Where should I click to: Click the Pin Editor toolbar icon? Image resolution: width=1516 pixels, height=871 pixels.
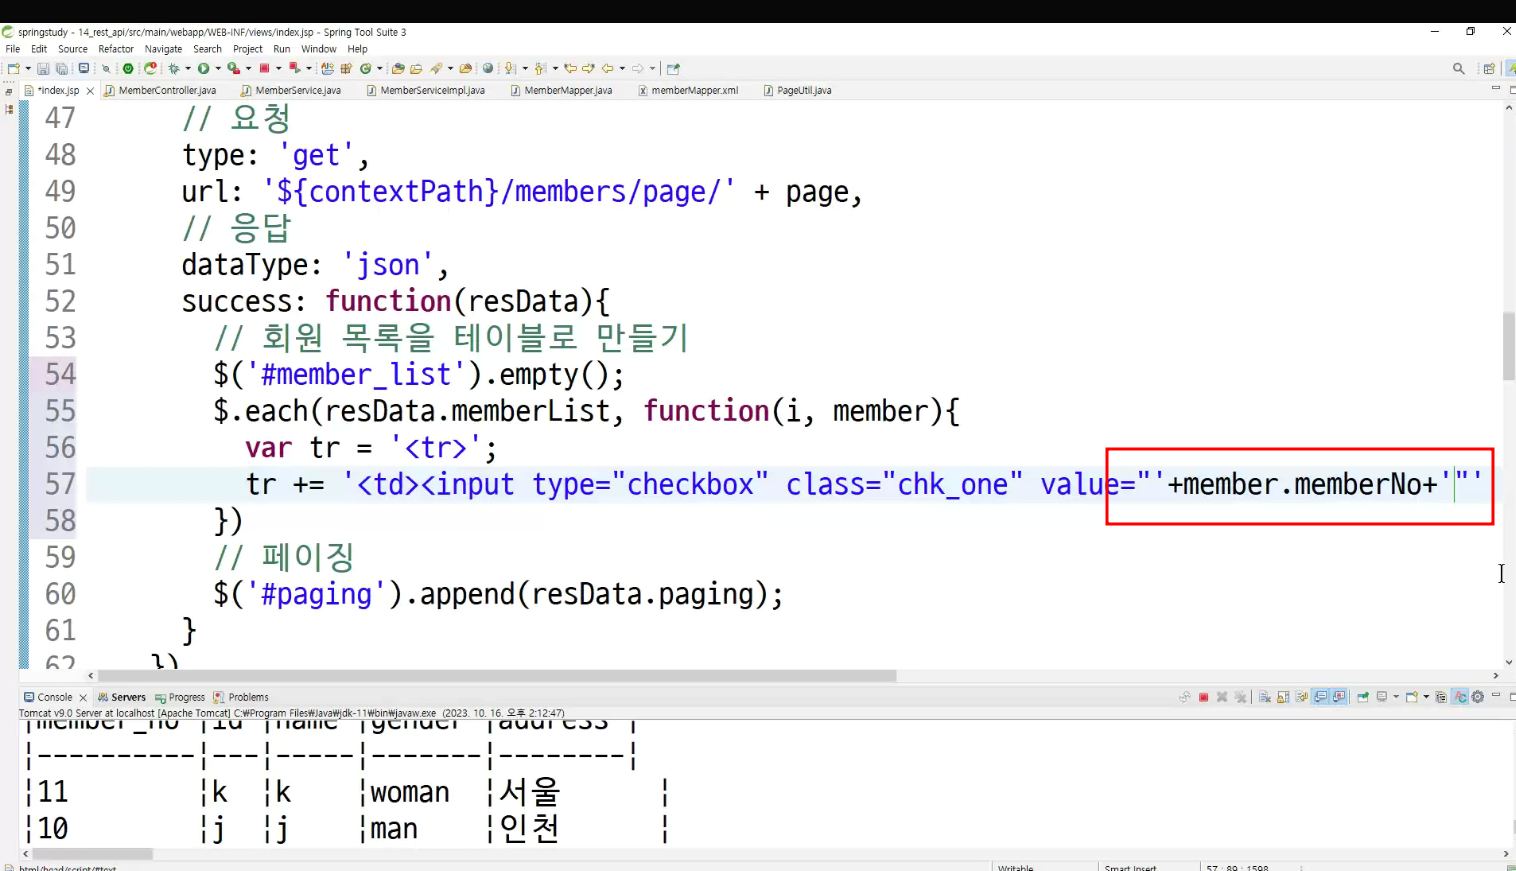point(673,69)
